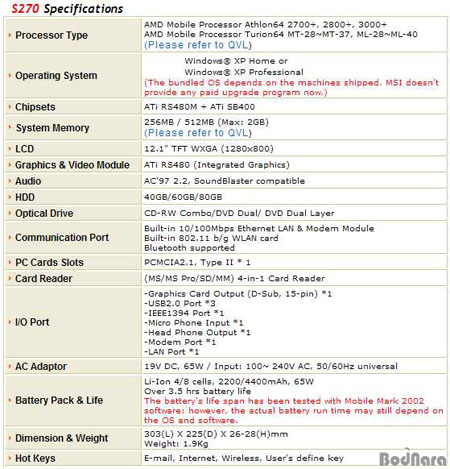
Task: Click 'ATi RS480M + ATi SB400' value
Action: 199,107
